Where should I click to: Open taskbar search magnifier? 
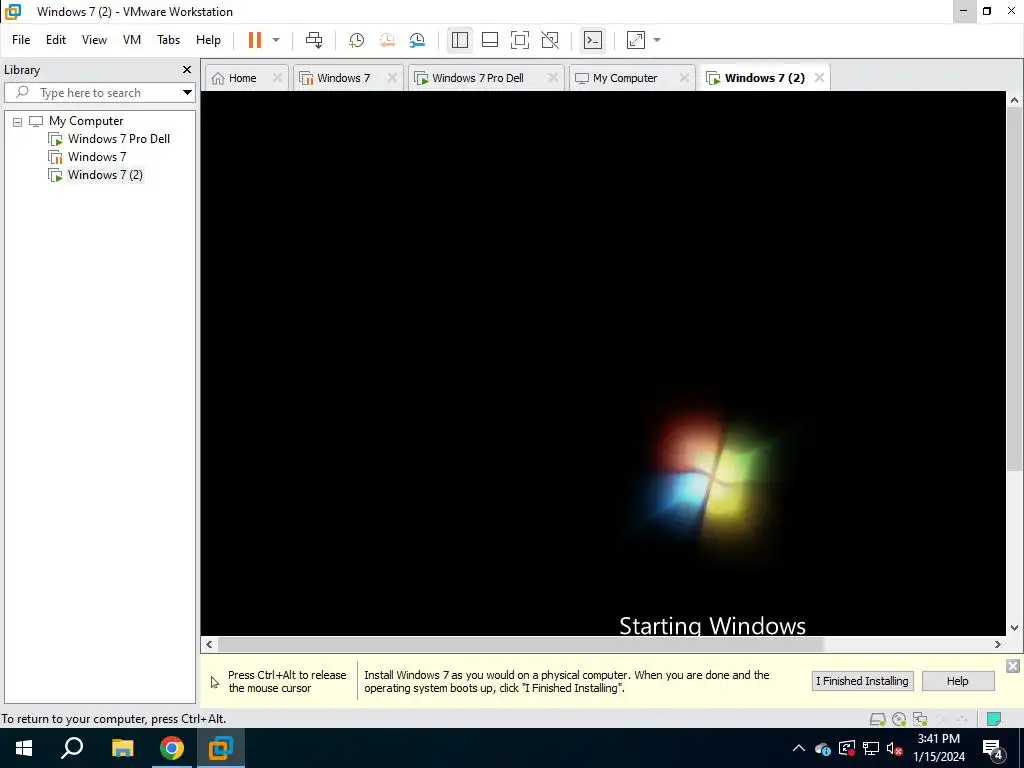coord(72,748)
